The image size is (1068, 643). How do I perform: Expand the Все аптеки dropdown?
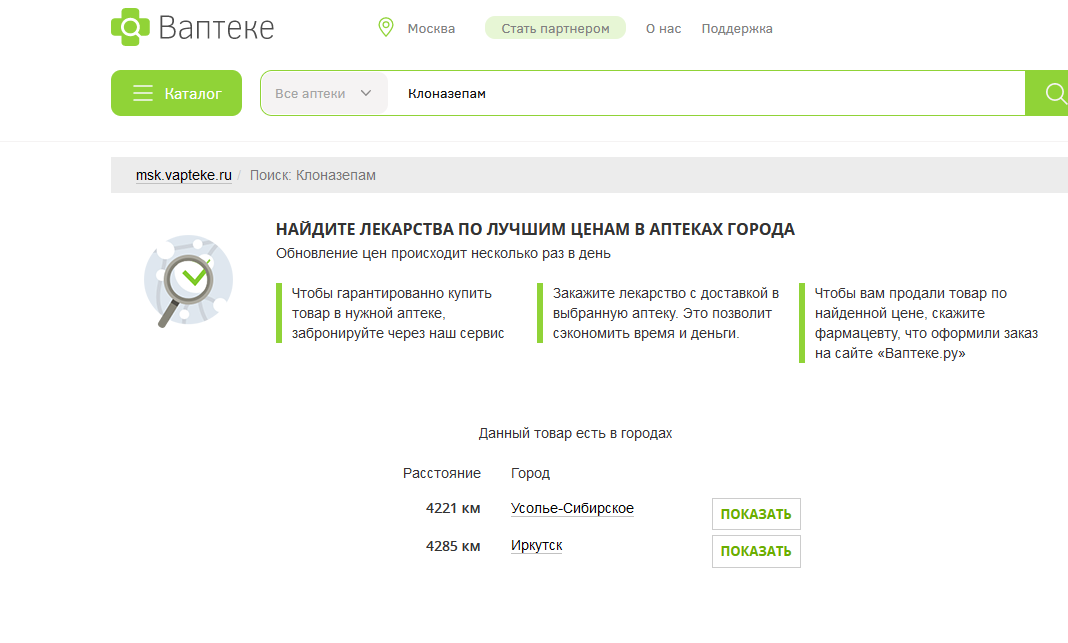pos(324,93)
